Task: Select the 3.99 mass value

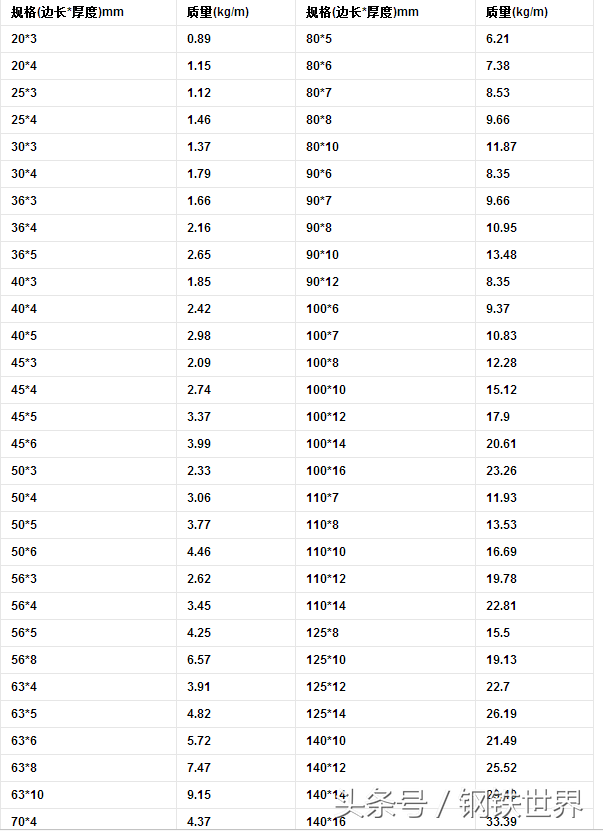Action: 199,444
